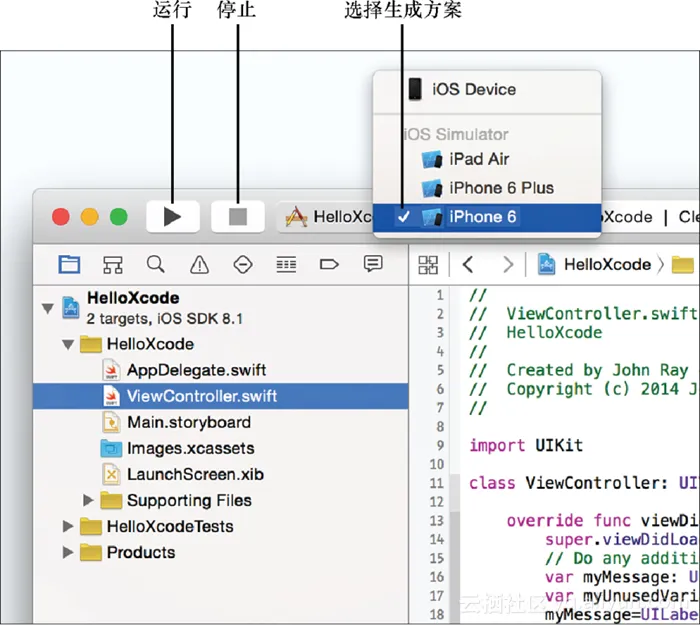Image resolution: width=700 pixels, height=625 pixels.
Task: Click the HelloXcode project blueprint icon
Action: 71,308
